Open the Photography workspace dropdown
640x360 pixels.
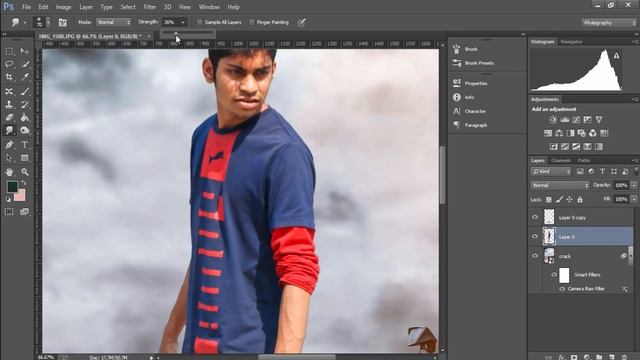tap(609, 23)
